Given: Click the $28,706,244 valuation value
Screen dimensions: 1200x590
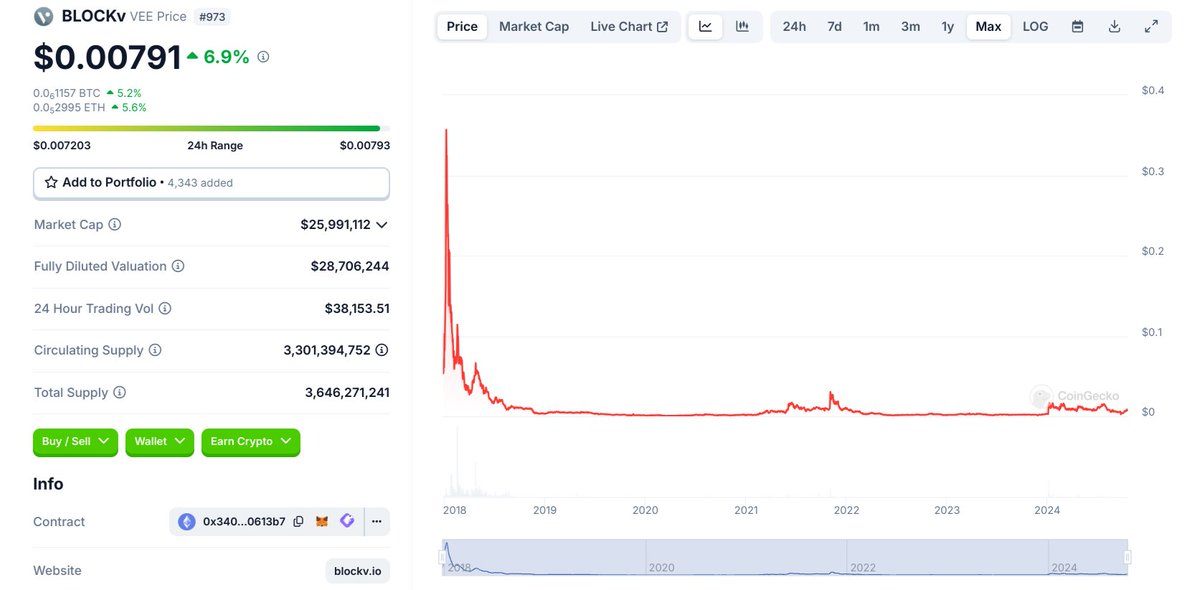Looking at the screenshot, I should coord(350,267).
